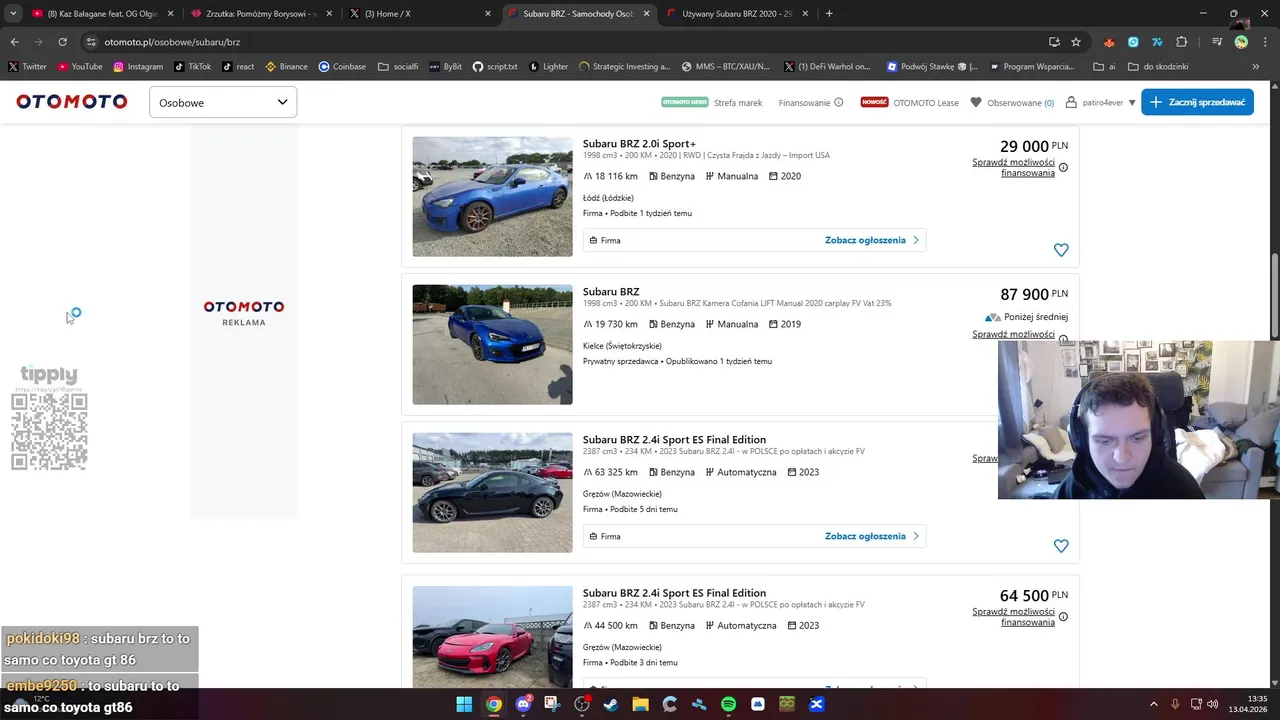Viewport: 1280px width, 720px height.
Task: Save Subaru BRZ 2.0i Sport+ to favorites
Action: [1061, 250]
